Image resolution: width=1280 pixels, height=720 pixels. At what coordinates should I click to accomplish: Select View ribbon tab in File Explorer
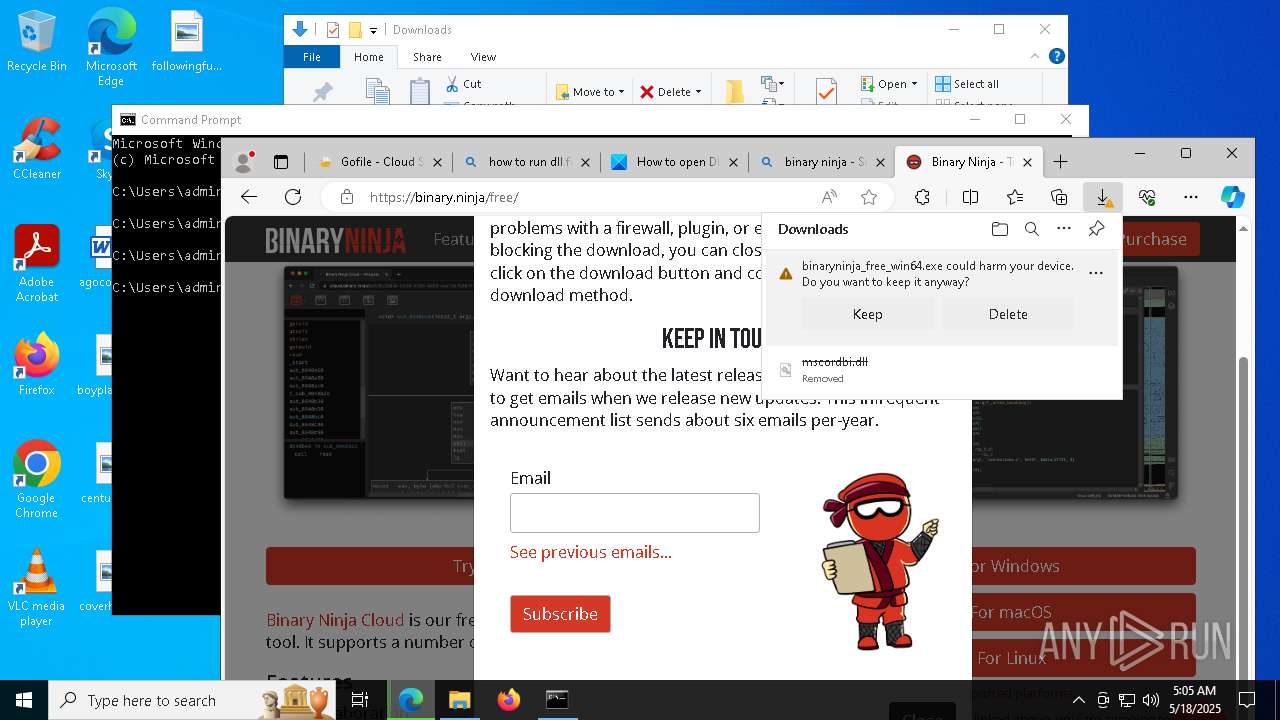(483, 57)
